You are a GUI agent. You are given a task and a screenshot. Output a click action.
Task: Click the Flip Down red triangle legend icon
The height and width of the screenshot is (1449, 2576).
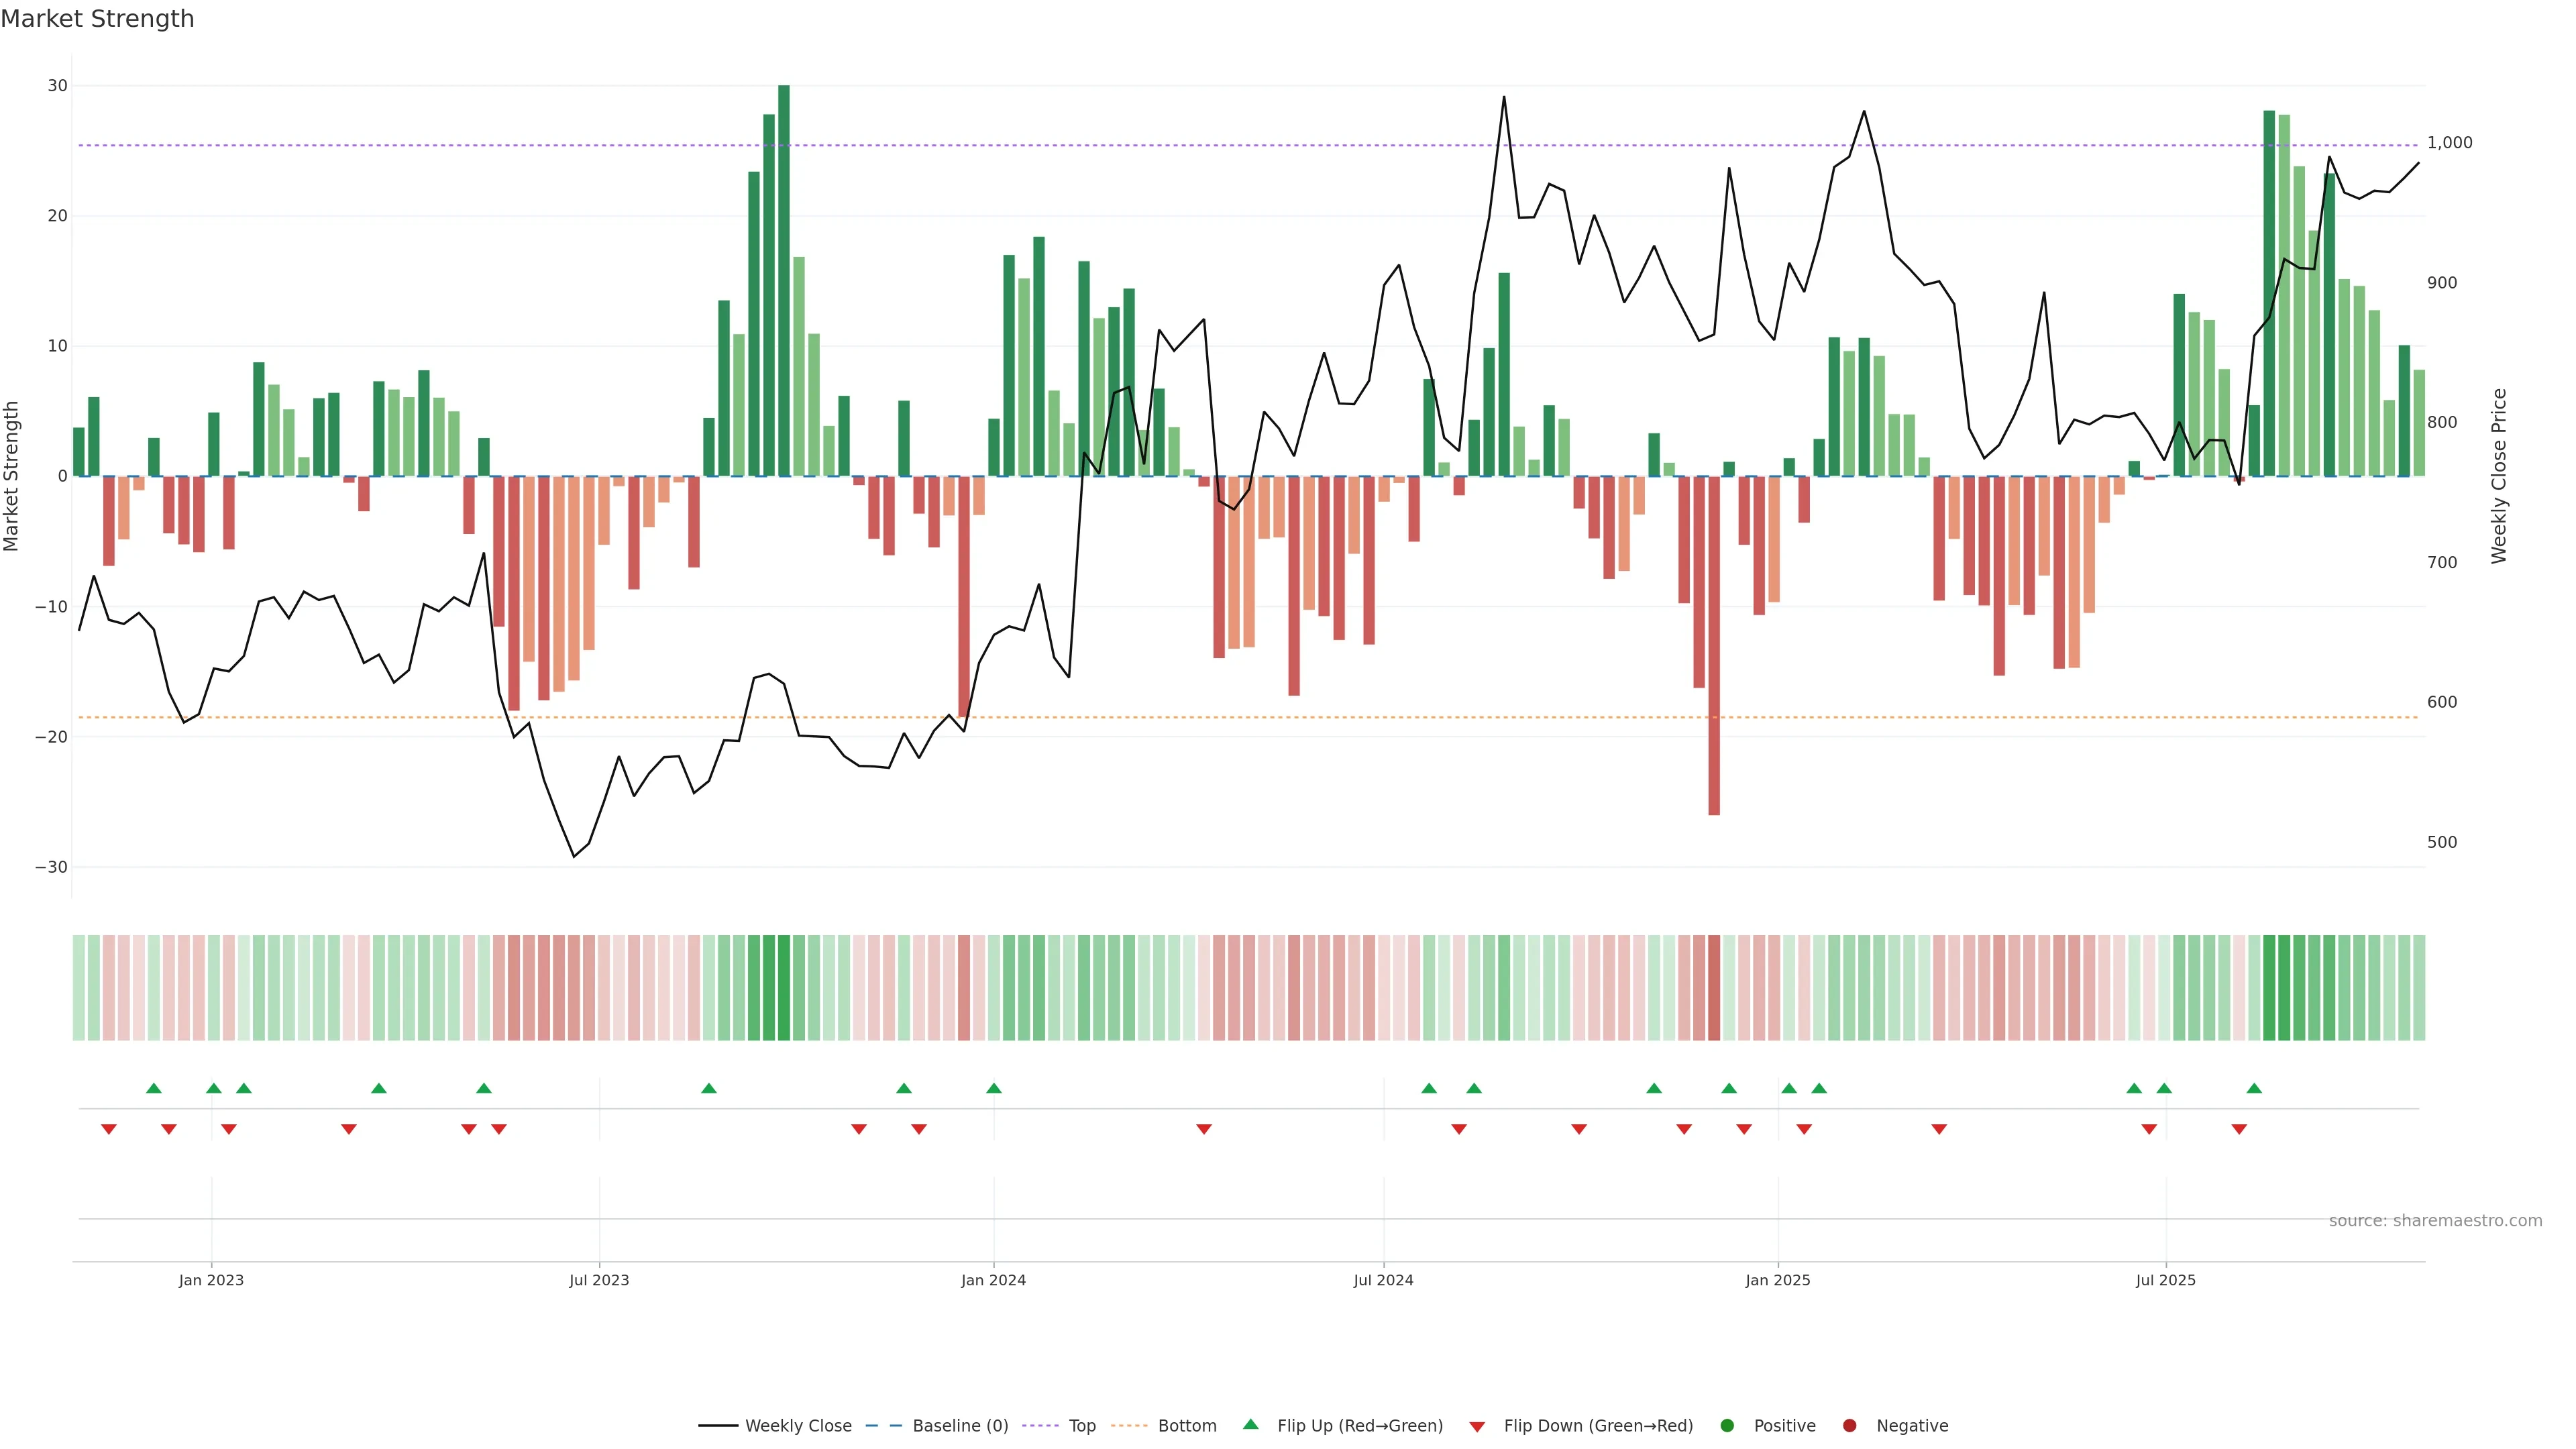coord(1477,1426)
